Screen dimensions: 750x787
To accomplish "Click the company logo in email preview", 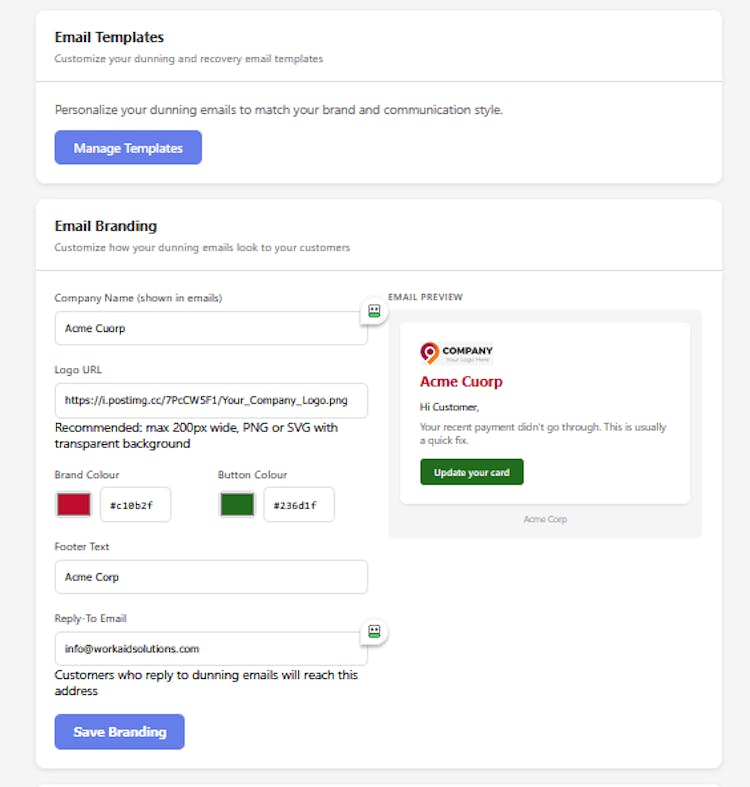I will click(457, 353).
